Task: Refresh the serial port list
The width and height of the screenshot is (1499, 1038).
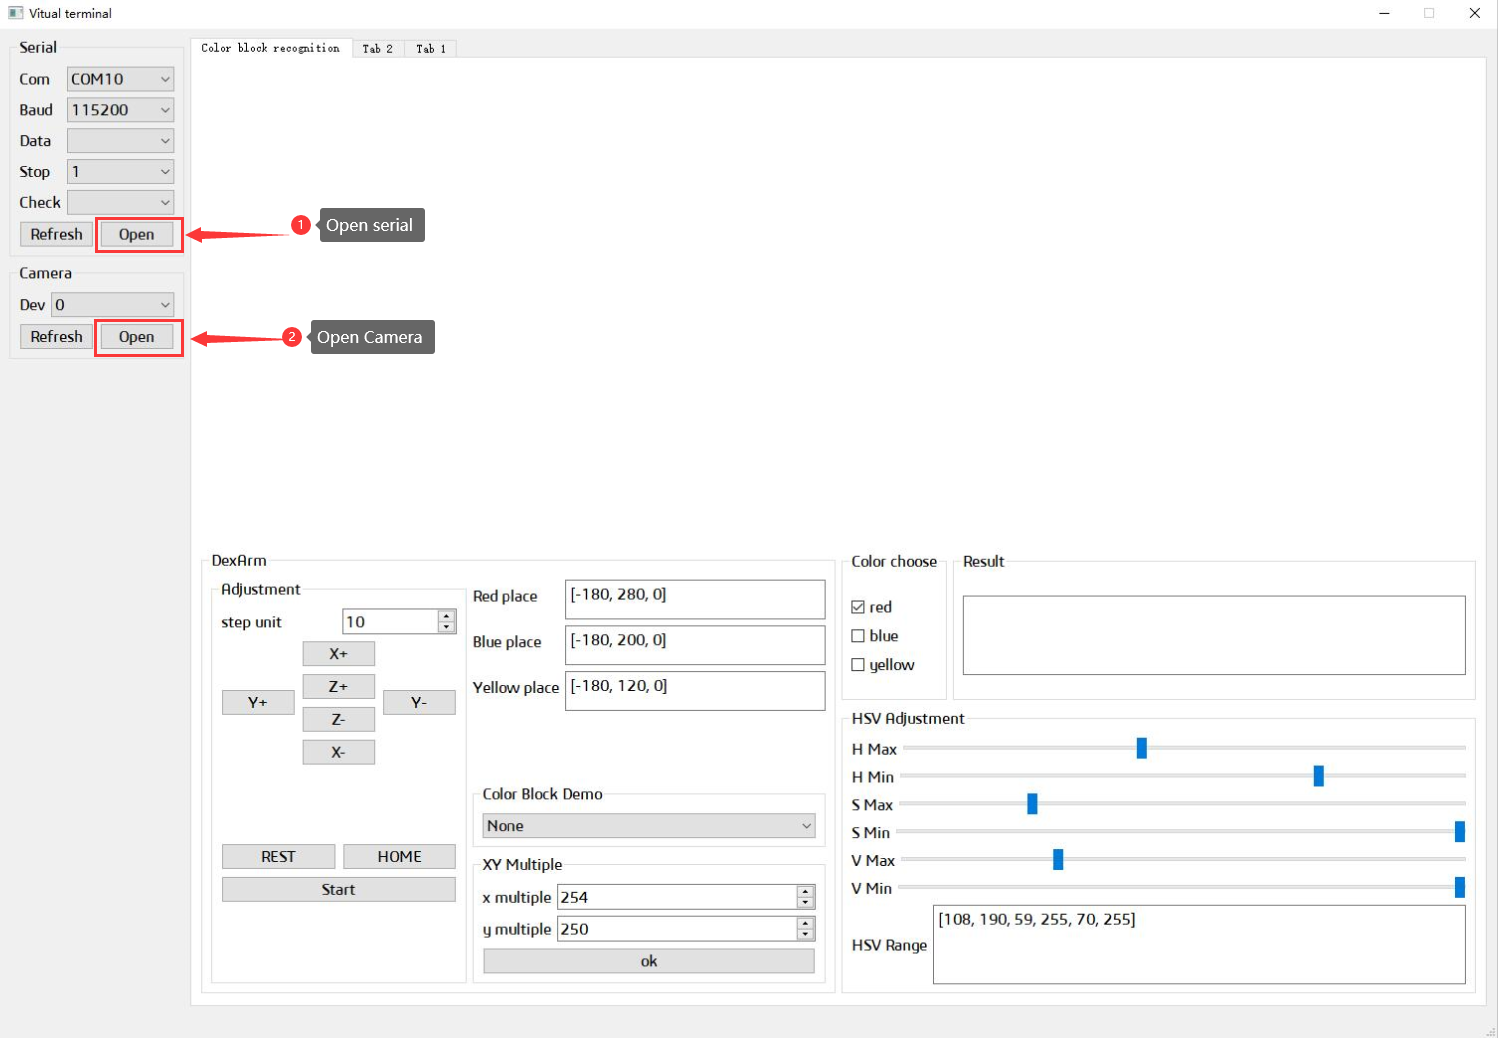Action: coord(56,234)
